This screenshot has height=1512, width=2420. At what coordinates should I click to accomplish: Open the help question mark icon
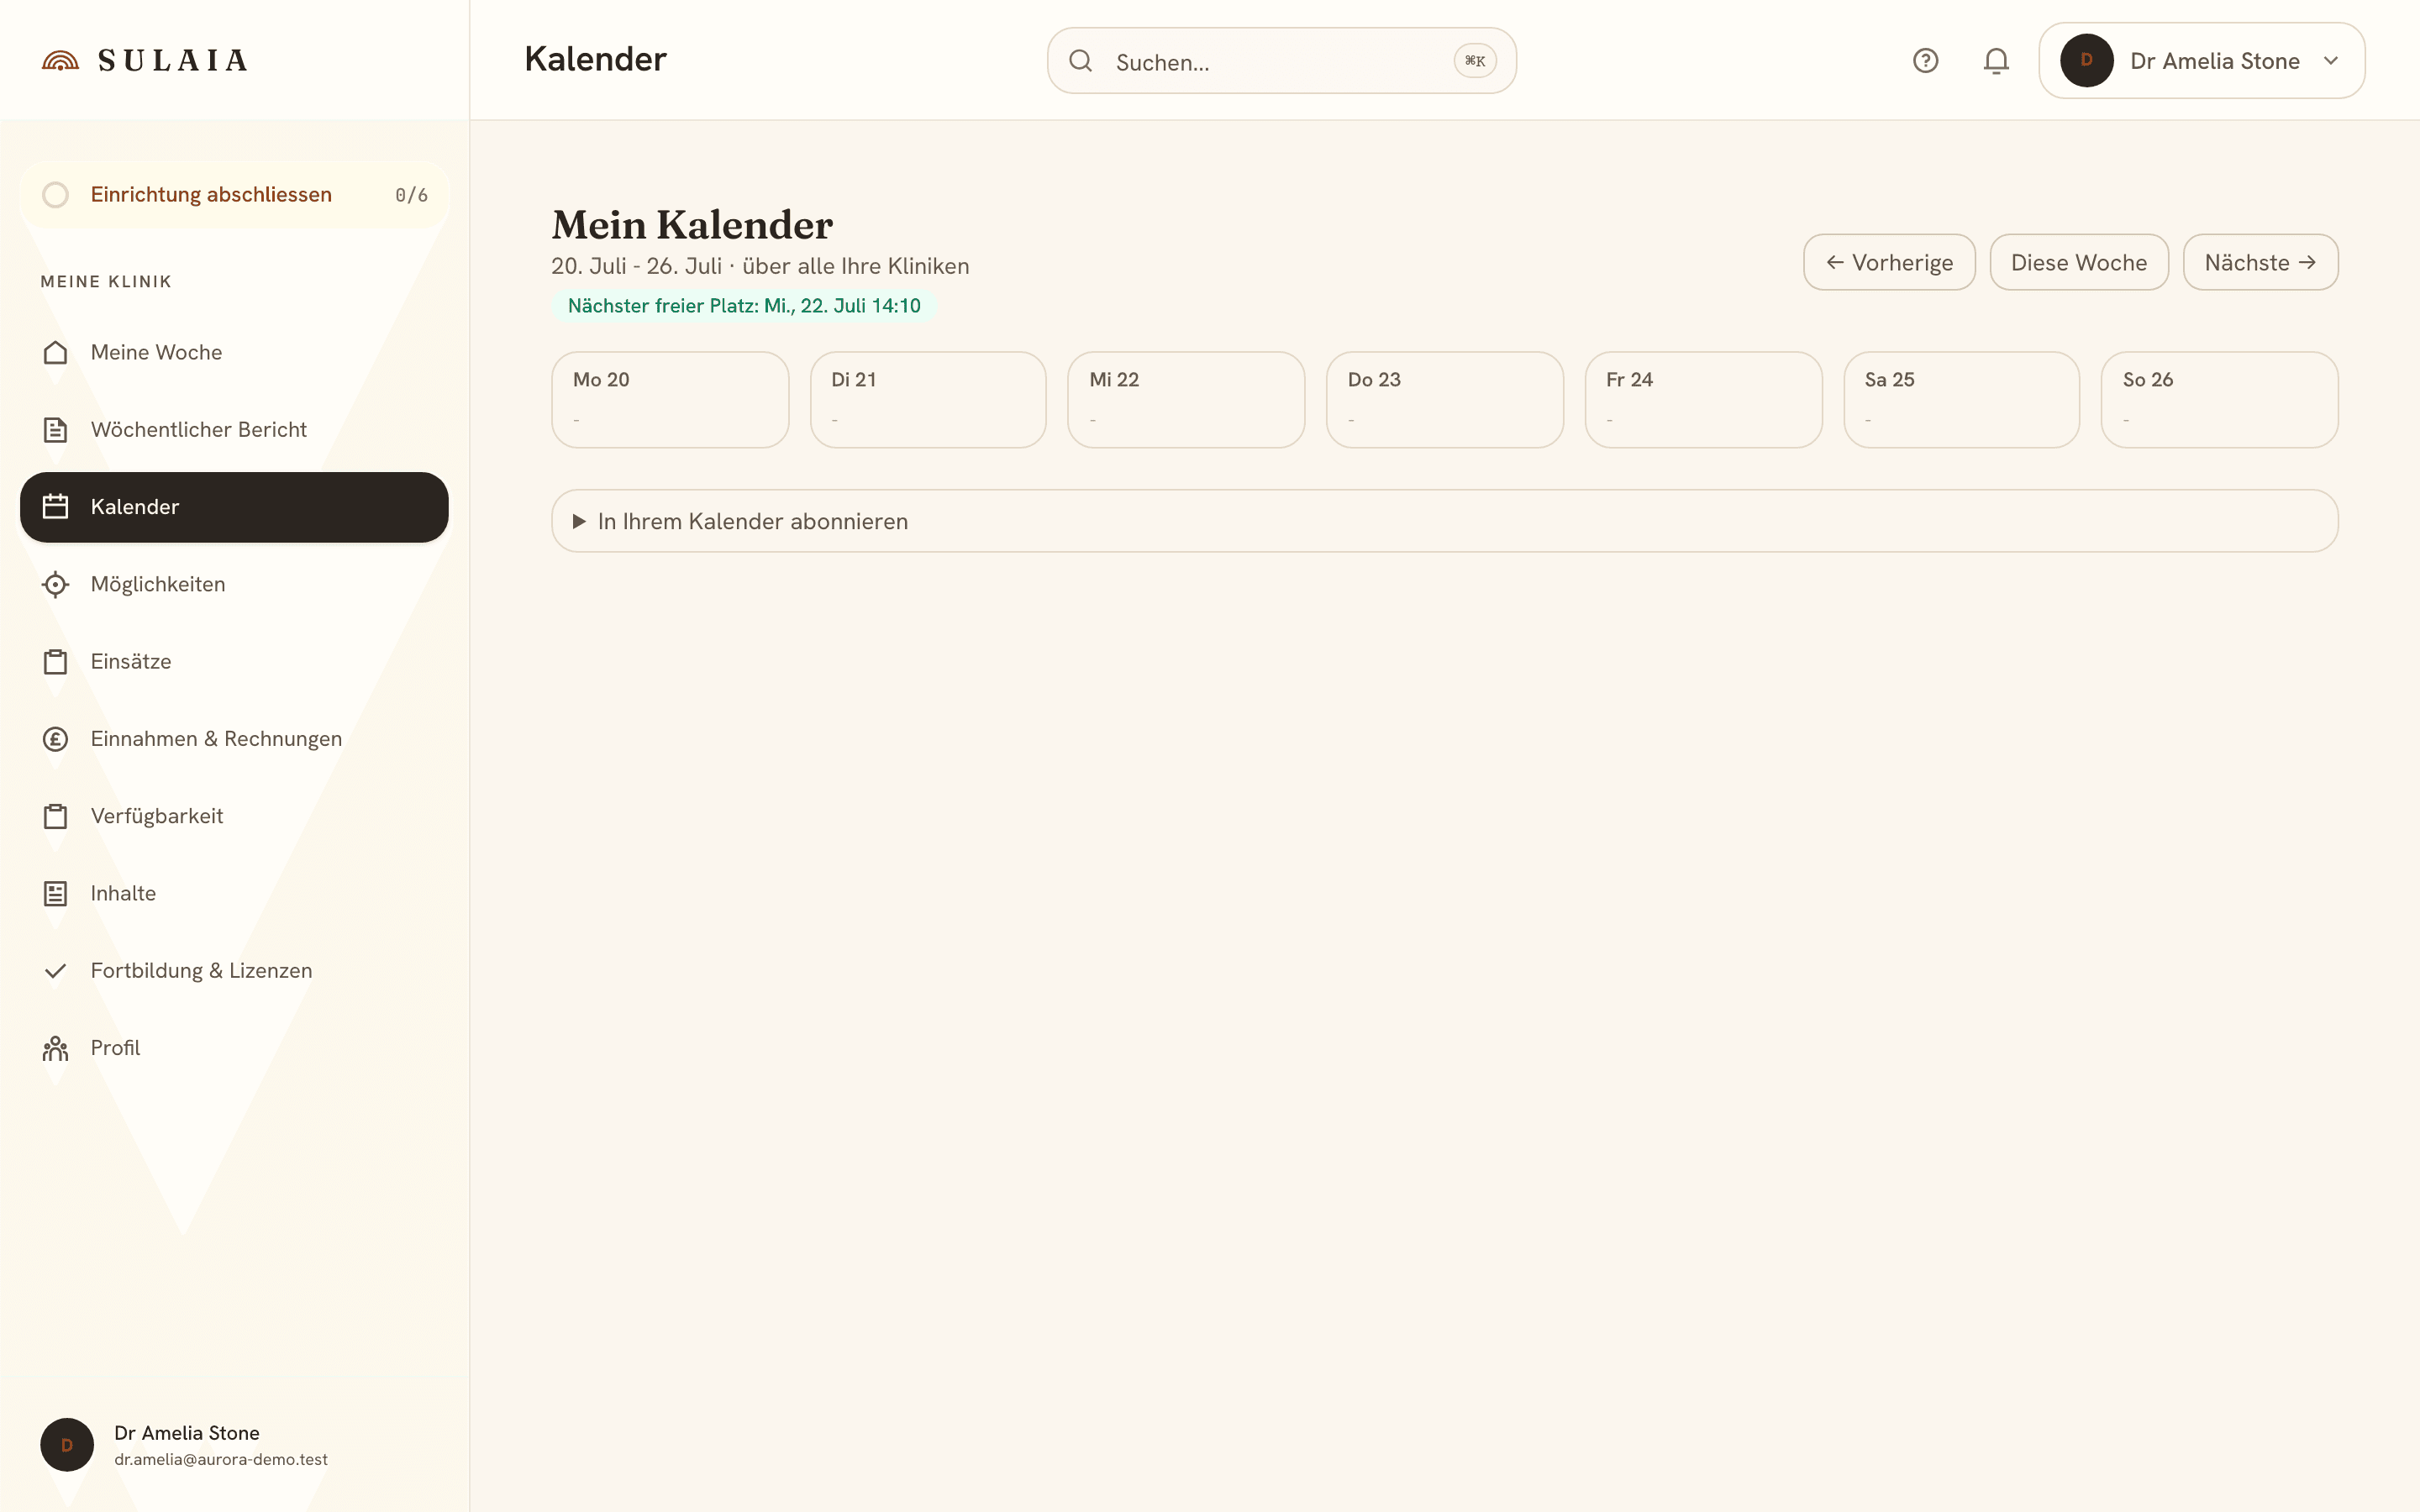click(x=1925, y=61)
